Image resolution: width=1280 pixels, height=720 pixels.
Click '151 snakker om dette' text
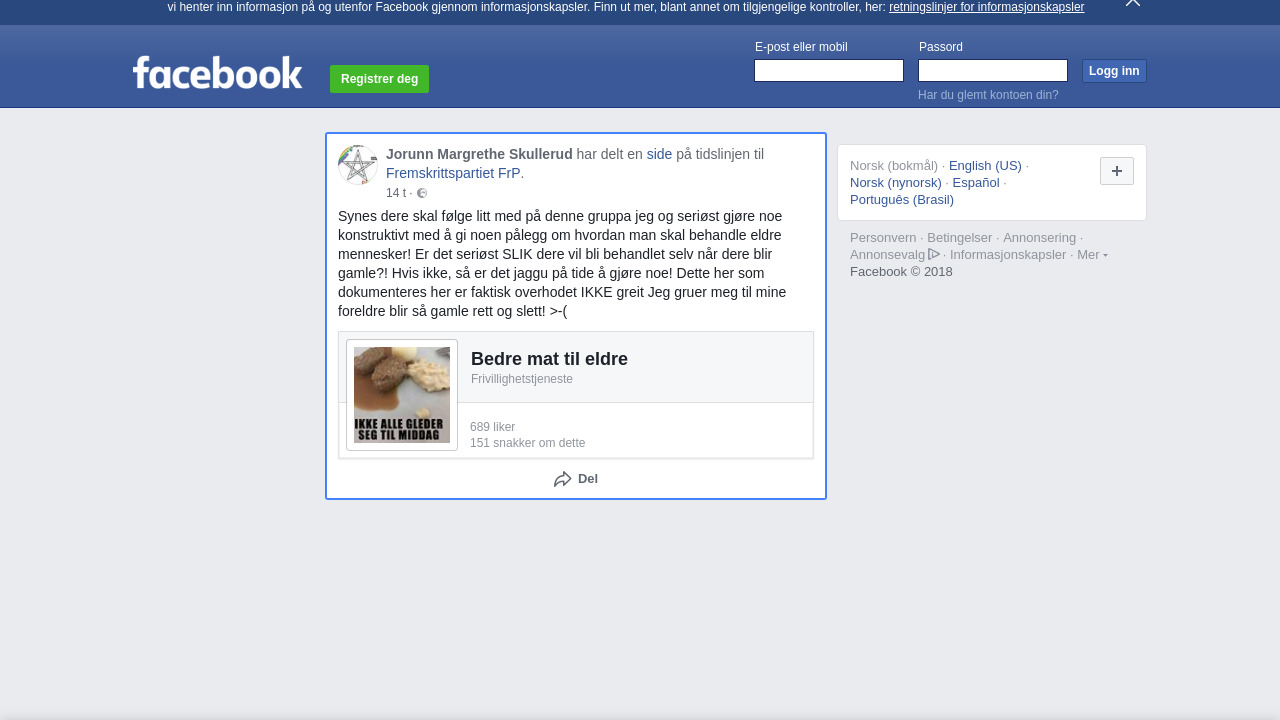tap(528, 443)
